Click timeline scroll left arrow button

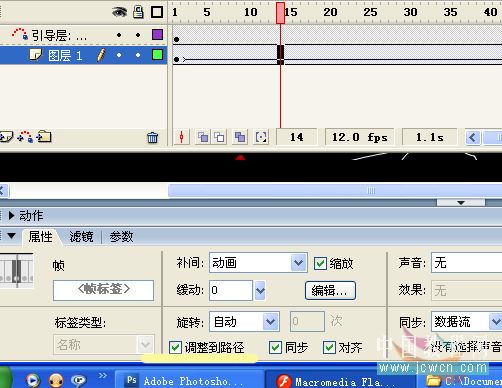tap(473, 137)
